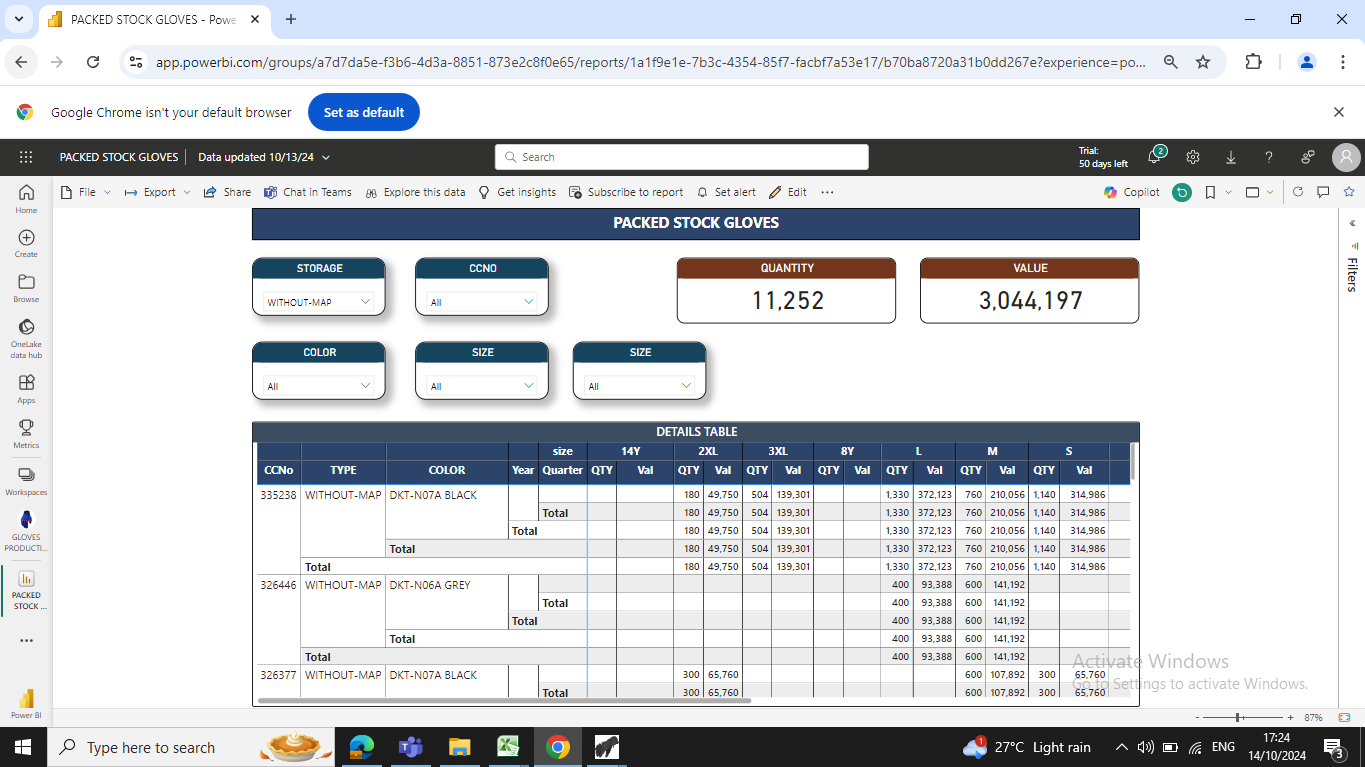Click the download arrow icon in header

click(1231, 157)
